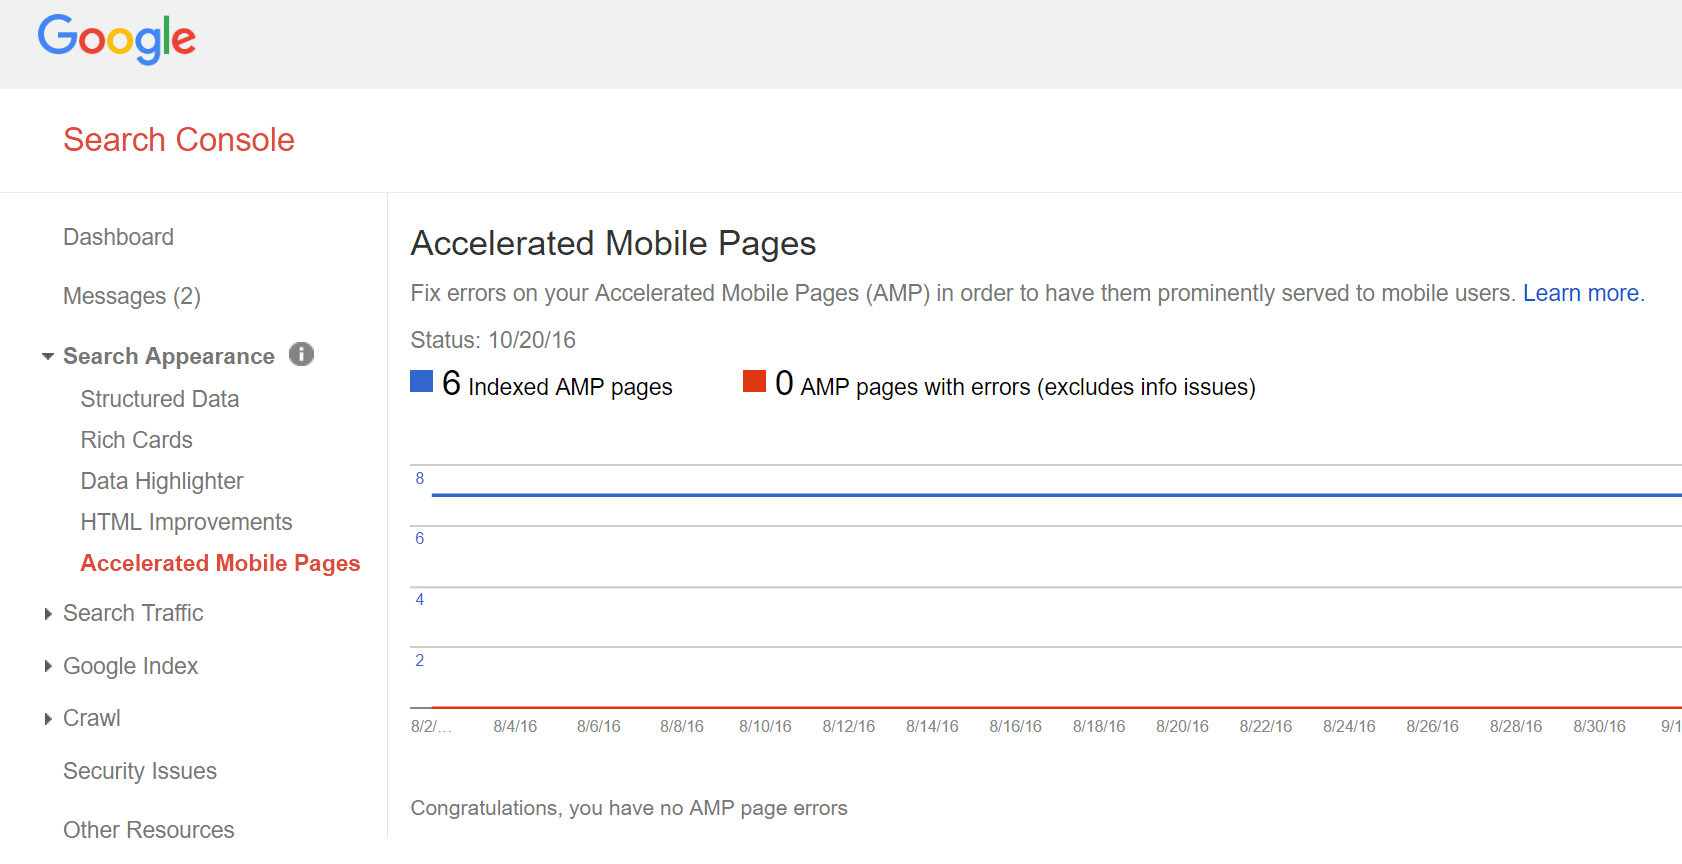Open Security Issues
1682x864 pixels.
point(140,771)
